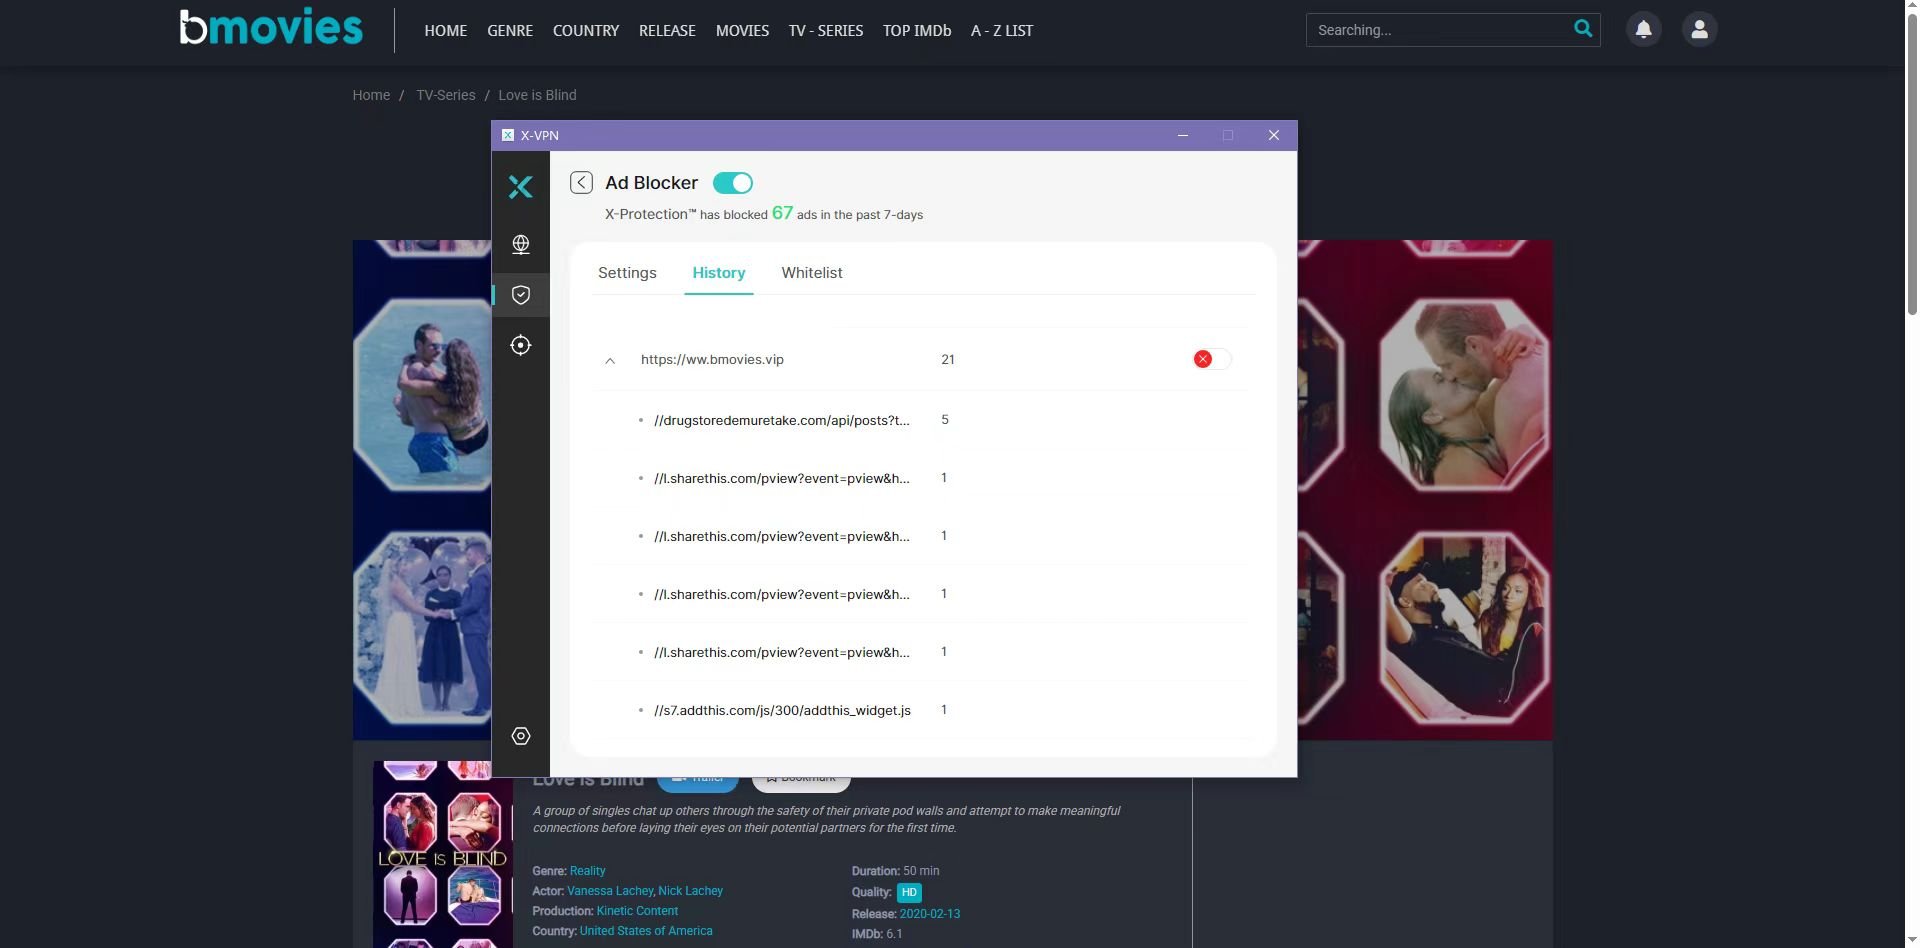Open the RELEASE menu
This screenshot has width=1920, height=948.
[x=667, y=31]
